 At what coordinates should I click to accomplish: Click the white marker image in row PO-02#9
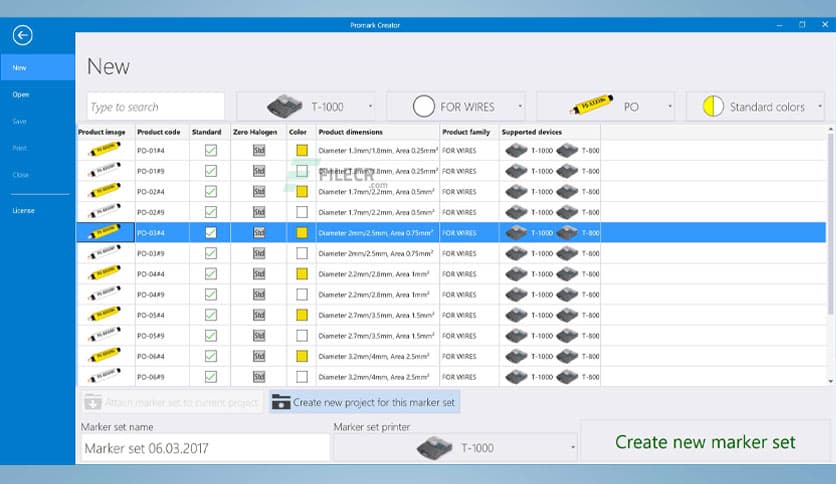pyautogui.click(x=104, y=212)
